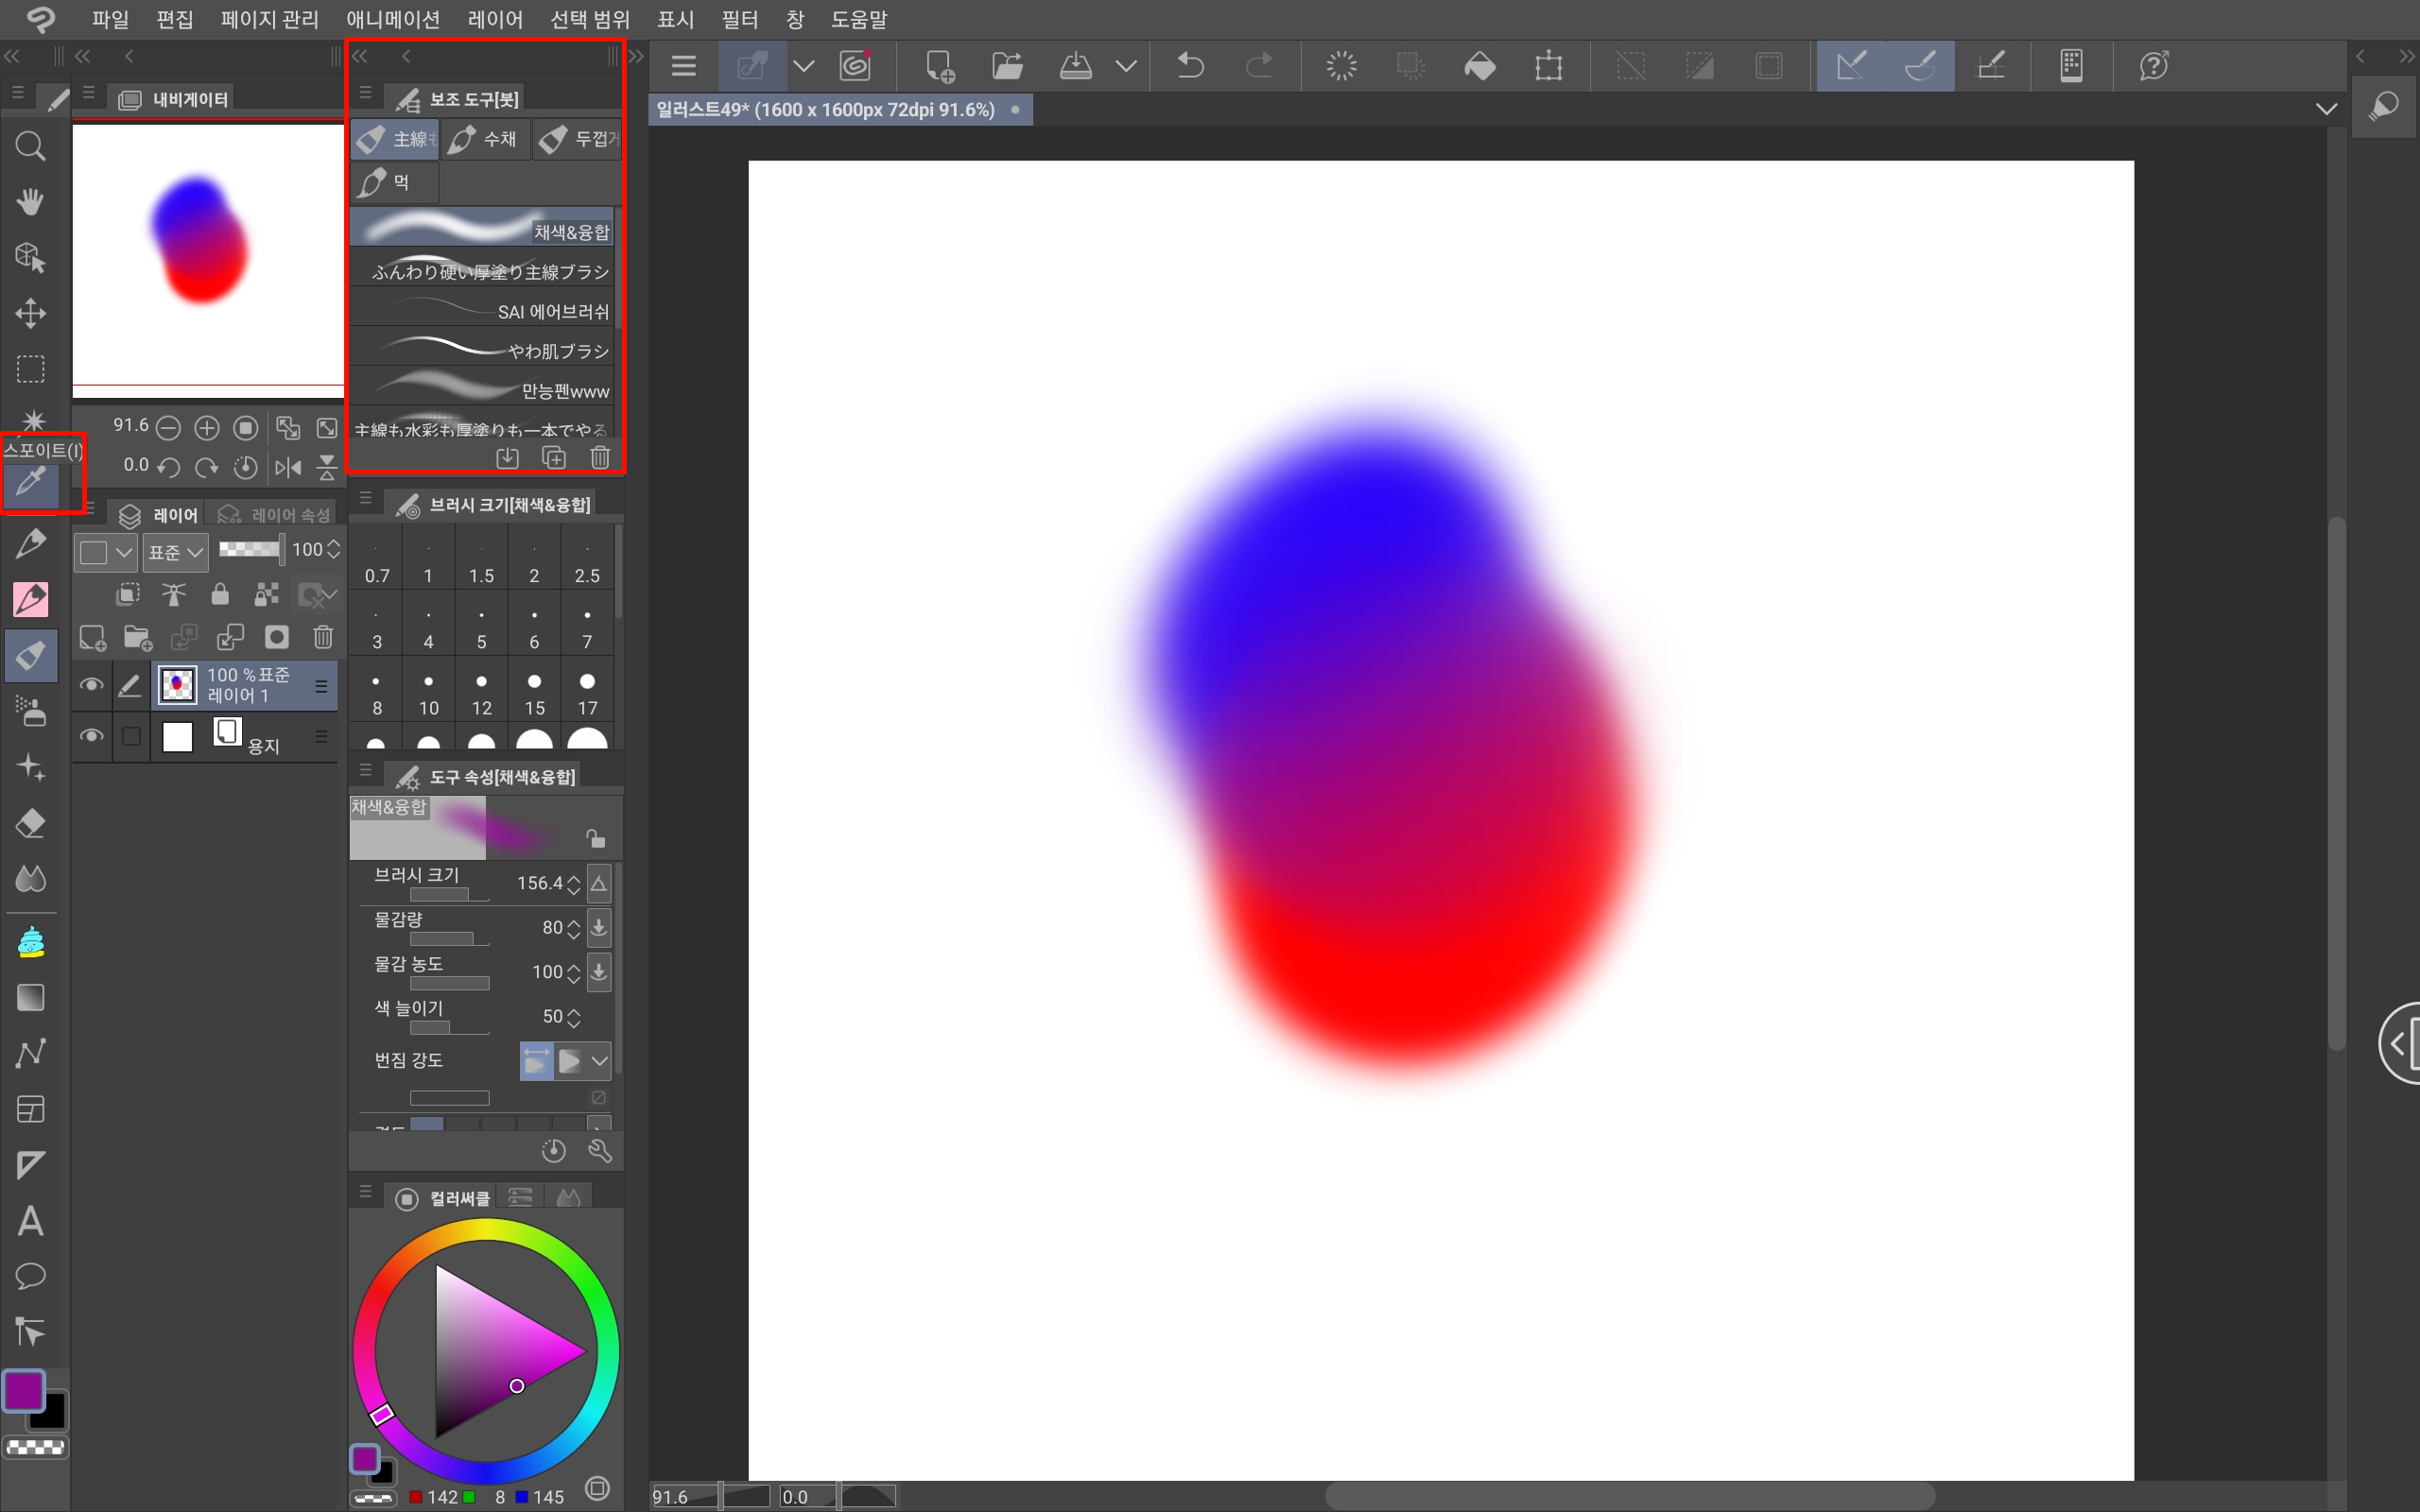Screen dimensions: 2420x1512
Task: Zoom in navigator with plus icon
Action: click(x=207, y=428)
